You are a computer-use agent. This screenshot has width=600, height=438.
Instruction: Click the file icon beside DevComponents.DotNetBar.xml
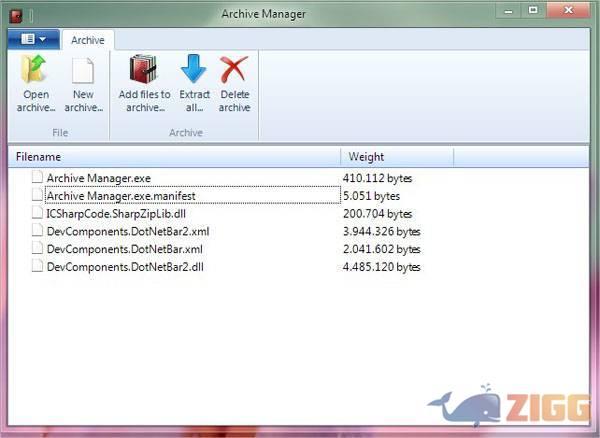pyautogui.click(x=37, y=248)
